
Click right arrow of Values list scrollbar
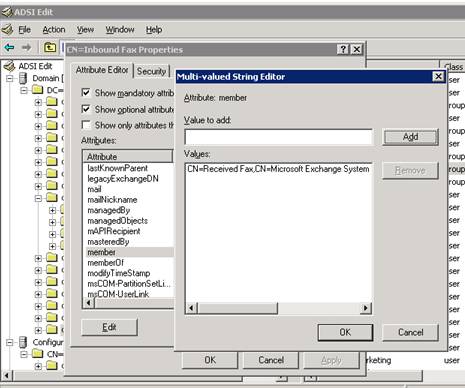coord(366,308)
